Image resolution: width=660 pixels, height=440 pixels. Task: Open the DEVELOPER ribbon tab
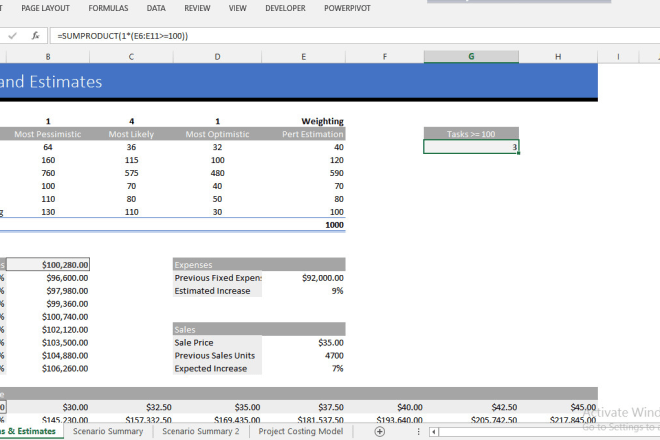(x=285, y=8)
